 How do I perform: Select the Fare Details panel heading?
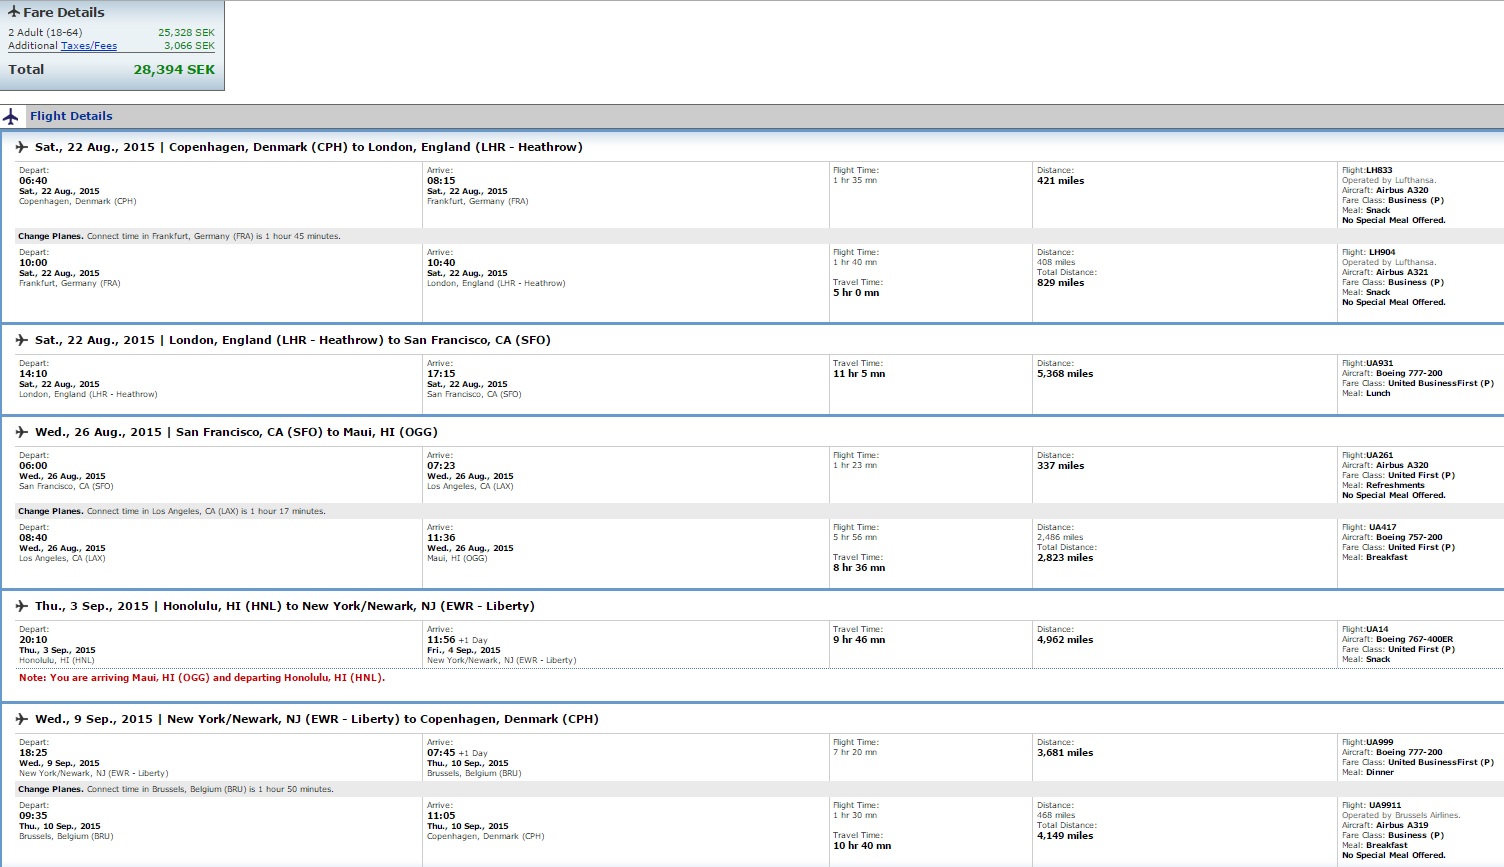64,12
